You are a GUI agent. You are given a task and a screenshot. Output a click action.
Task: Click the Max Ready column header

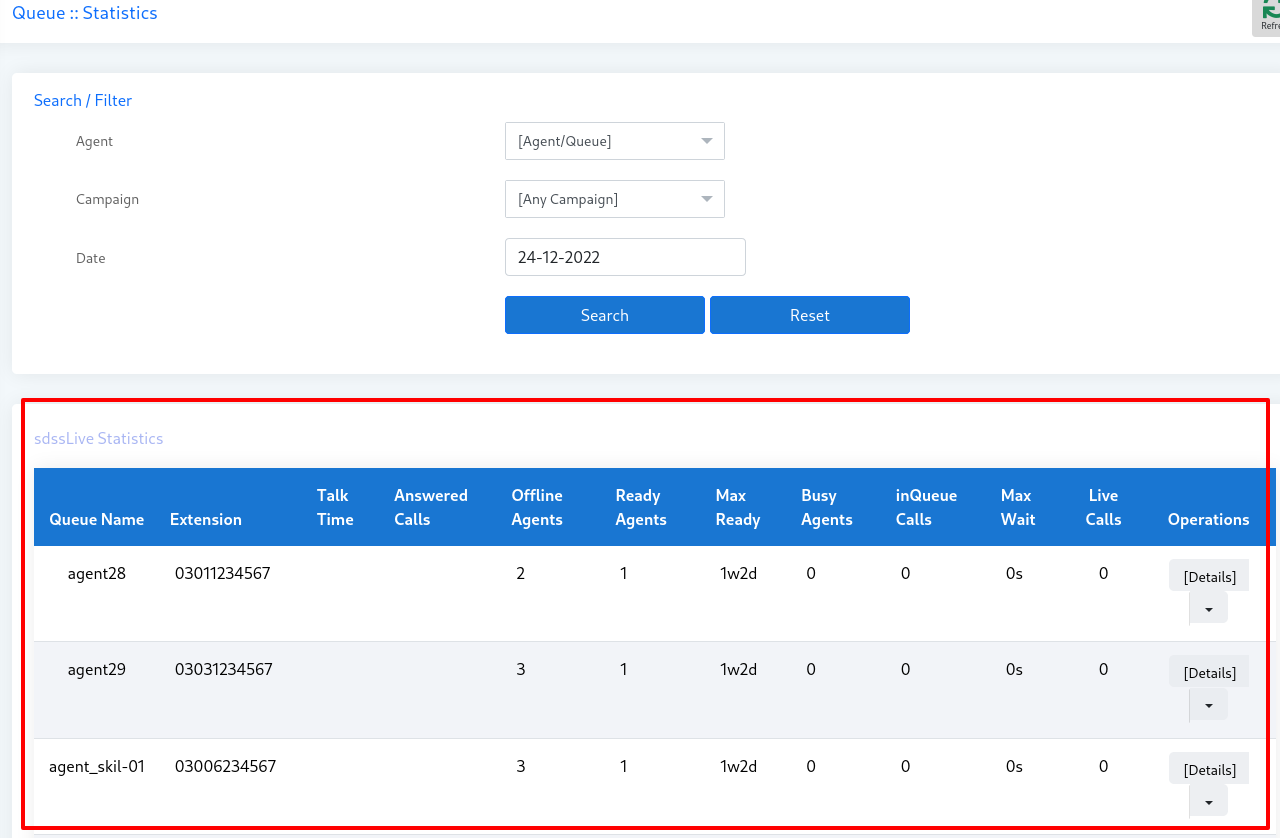(738, 507)
